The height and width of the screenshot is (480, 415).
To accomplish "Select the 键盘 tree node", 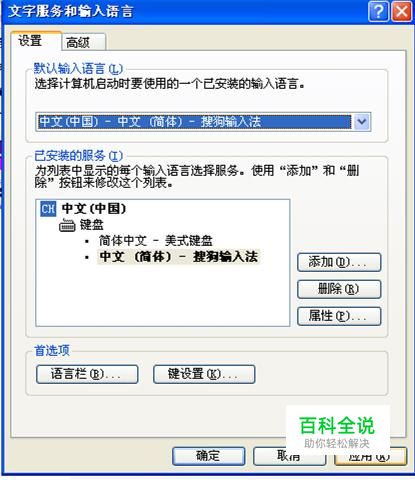I will (91, 225).
